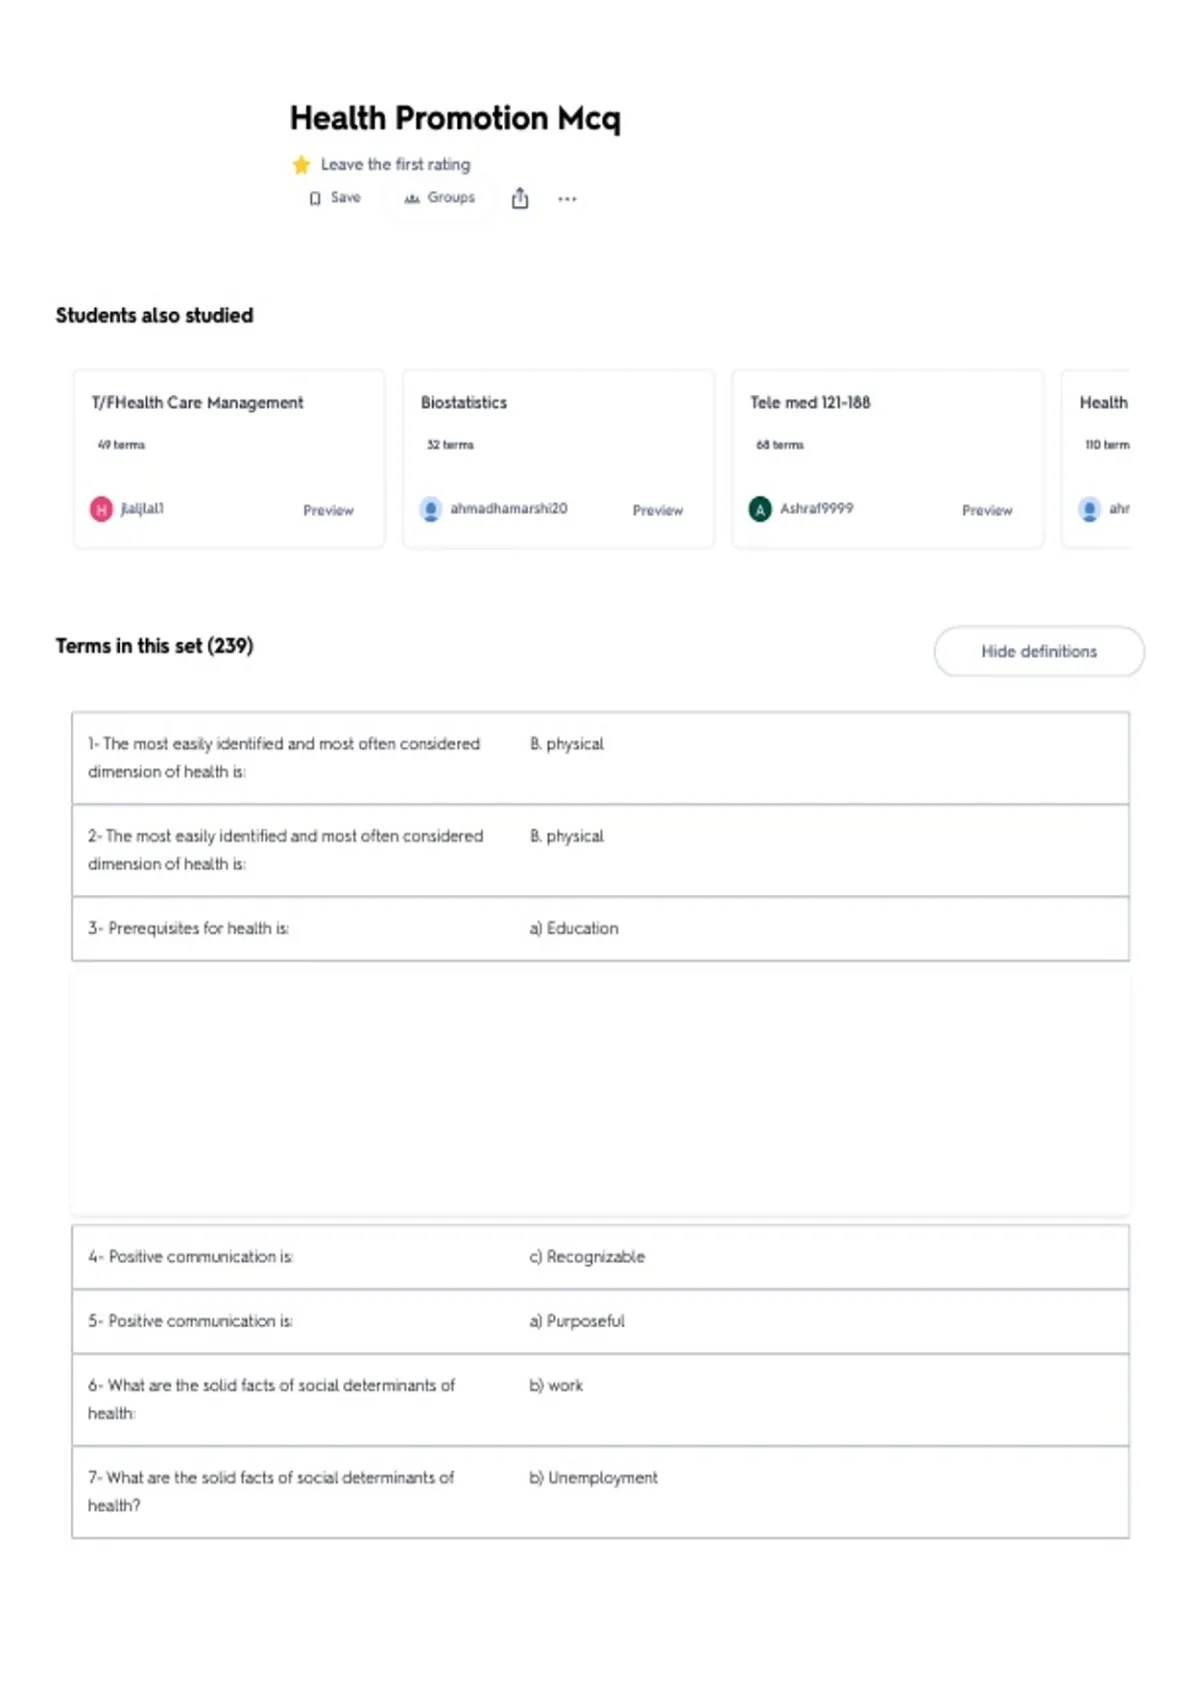Click ahmadhamarshi20 profile avatar
The image size is (1200, 1700).
430,509
